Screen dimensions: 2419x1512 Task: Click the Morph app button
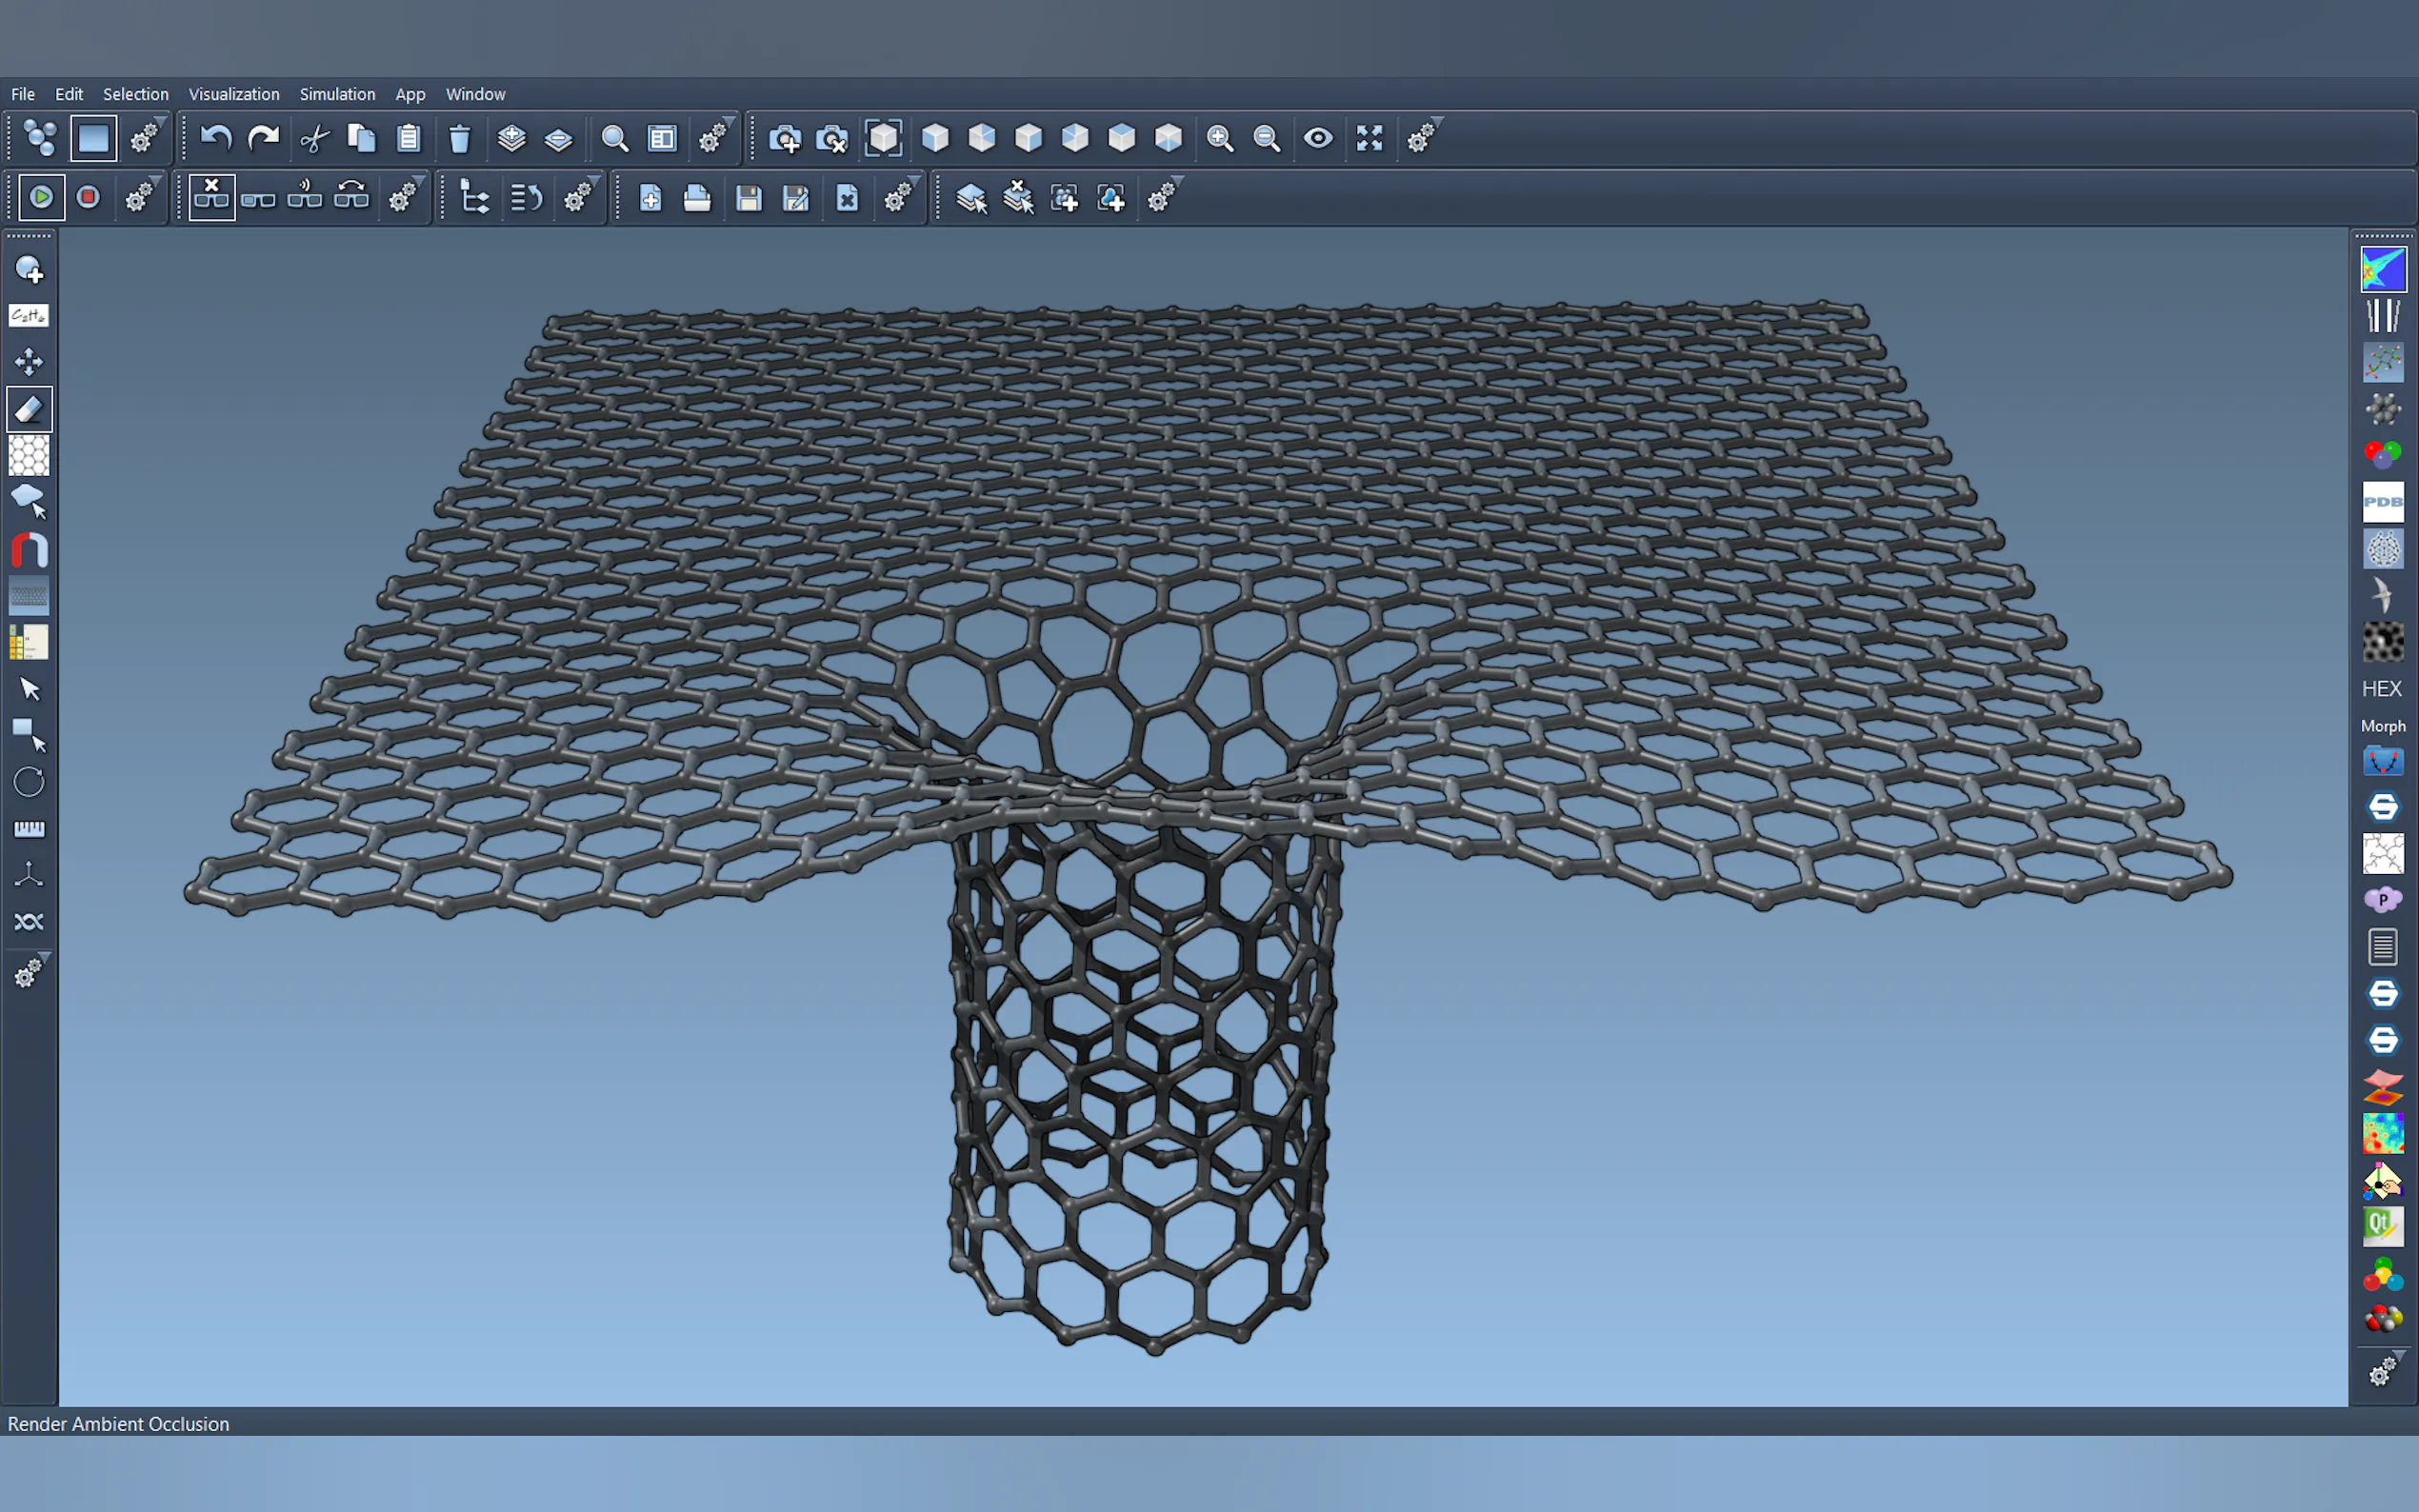pyautogui.click(x=2383, y=726)
